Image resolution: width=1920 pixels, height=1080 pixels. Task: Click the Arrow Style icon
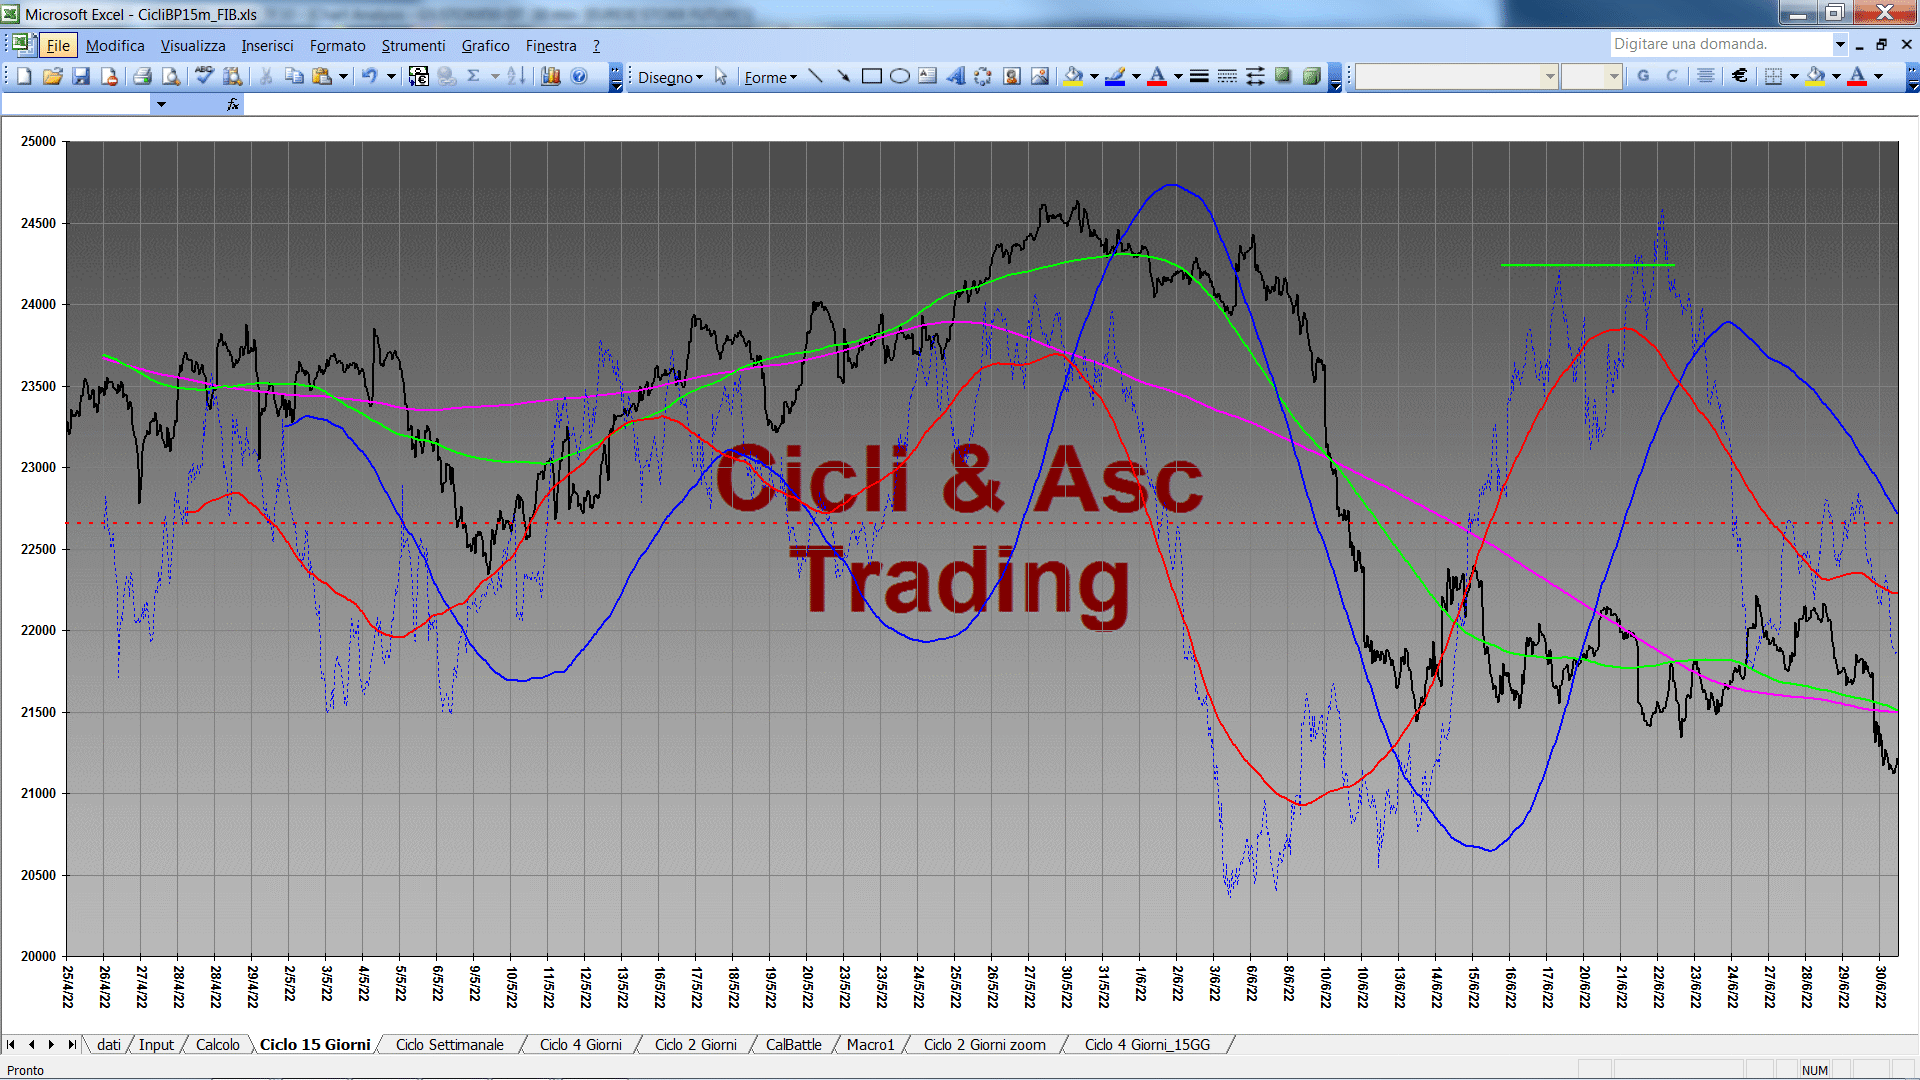1255,76
